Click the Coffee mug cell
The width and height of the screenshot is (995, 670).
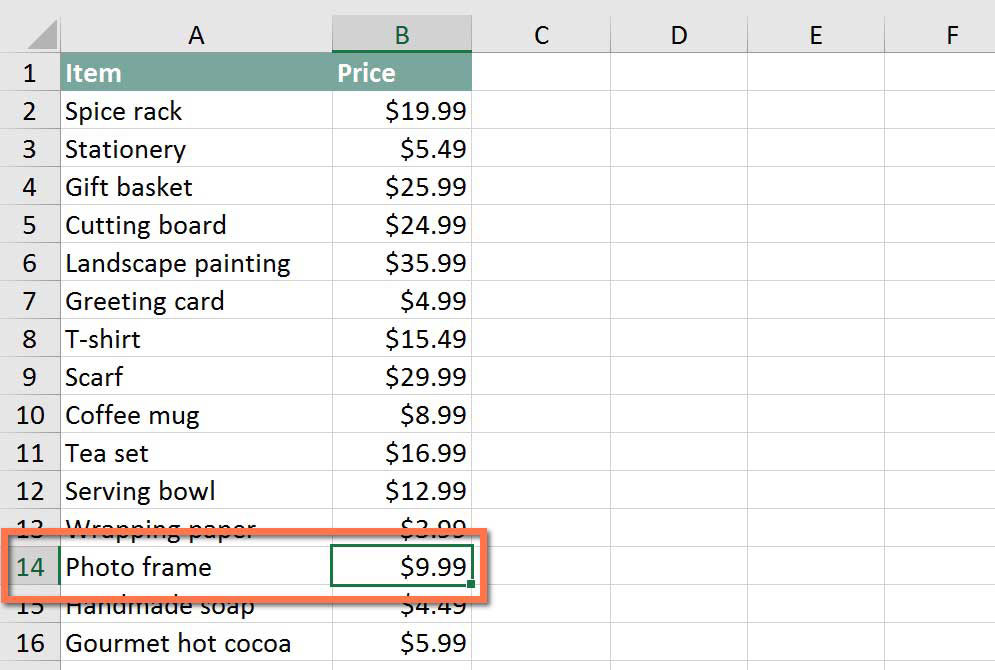point(196,415)
